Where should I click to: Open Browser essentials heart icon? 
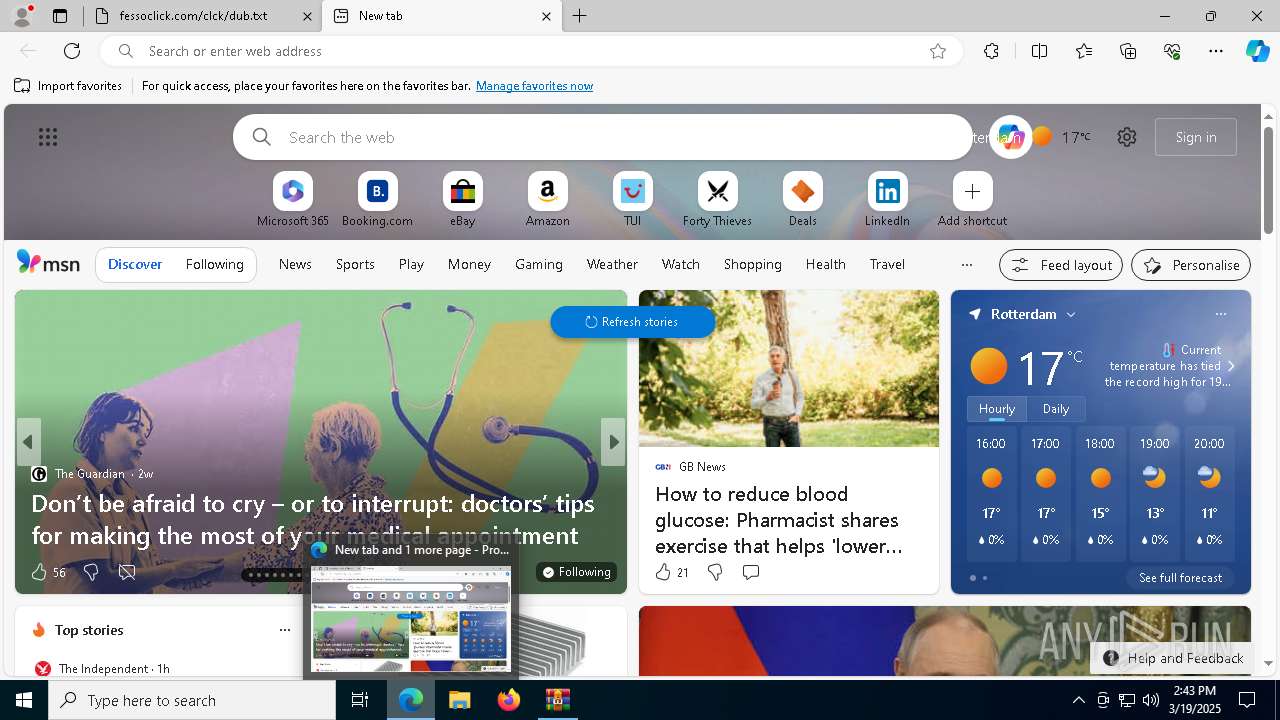[x=1172, y=51]
